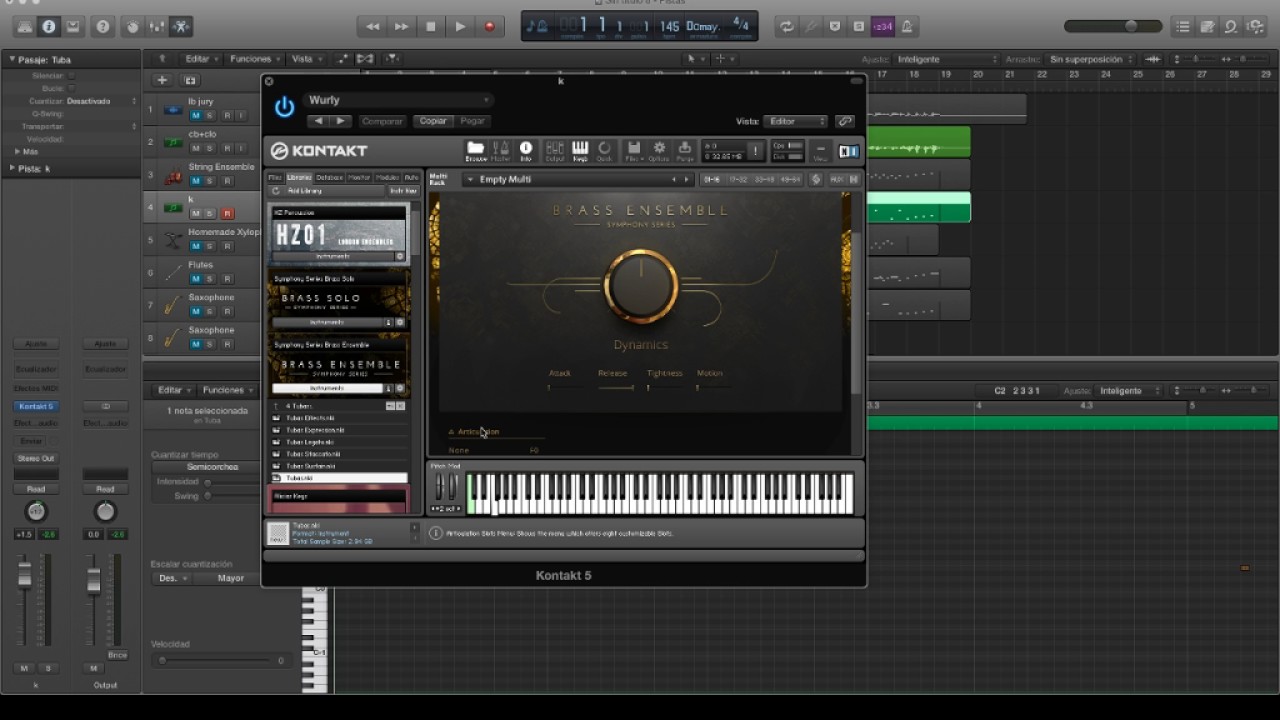Viewport: 1280px width, 720px height.
Task: Open the Kontakt Browse folder icon
Action: [x=476, y=151]
